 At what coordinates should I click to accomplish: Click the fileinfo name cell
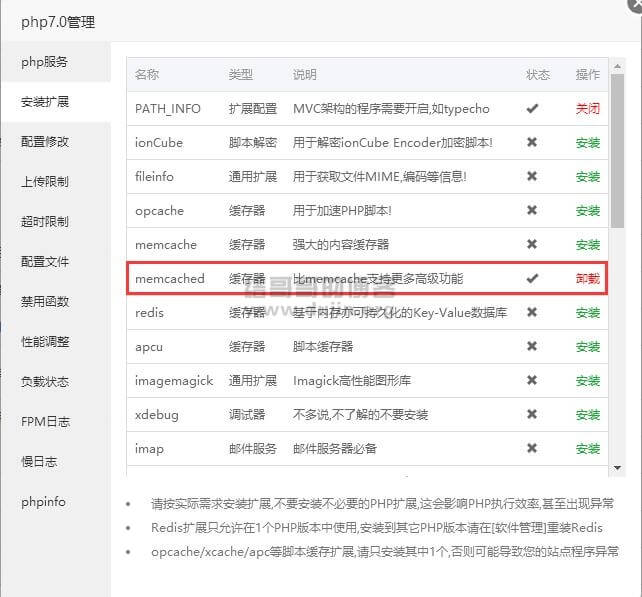point(154,176)
